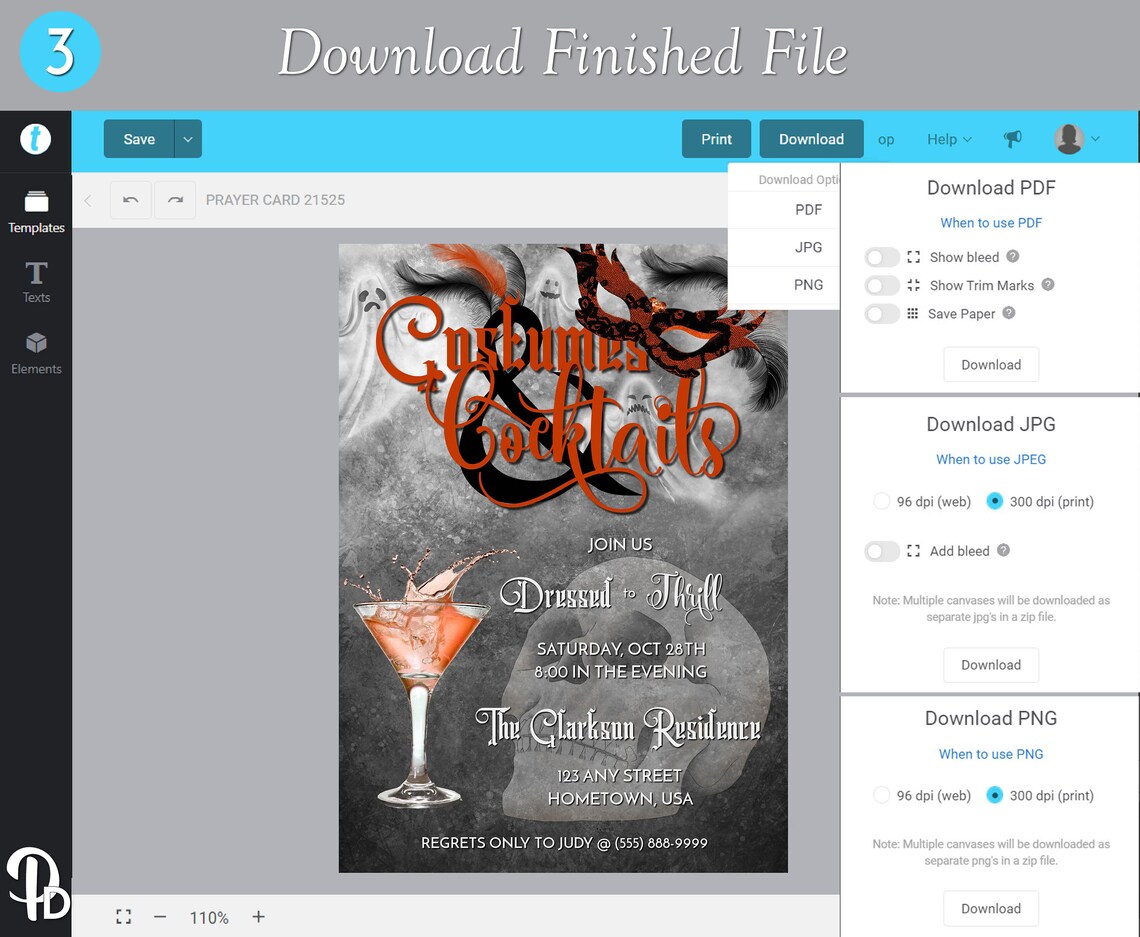Select 300 dpi (print) for PNG
Viewport: 1140px width, 937px height.
point(995,795)
